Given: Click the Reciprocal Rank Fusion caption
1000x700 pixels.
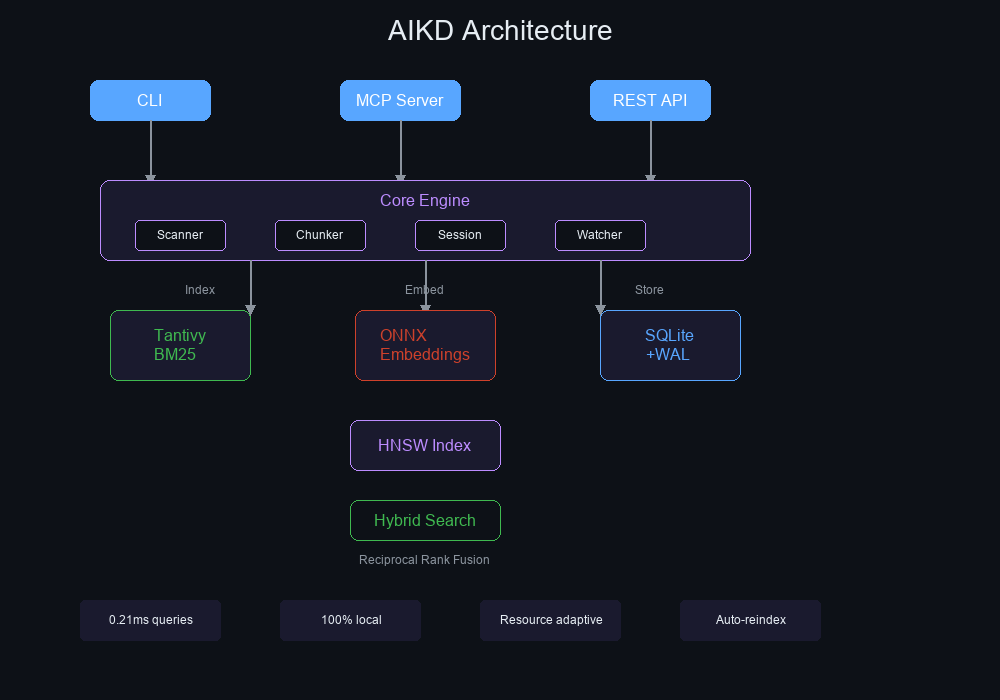Looking at the screenshot, I should click(424, 560).
